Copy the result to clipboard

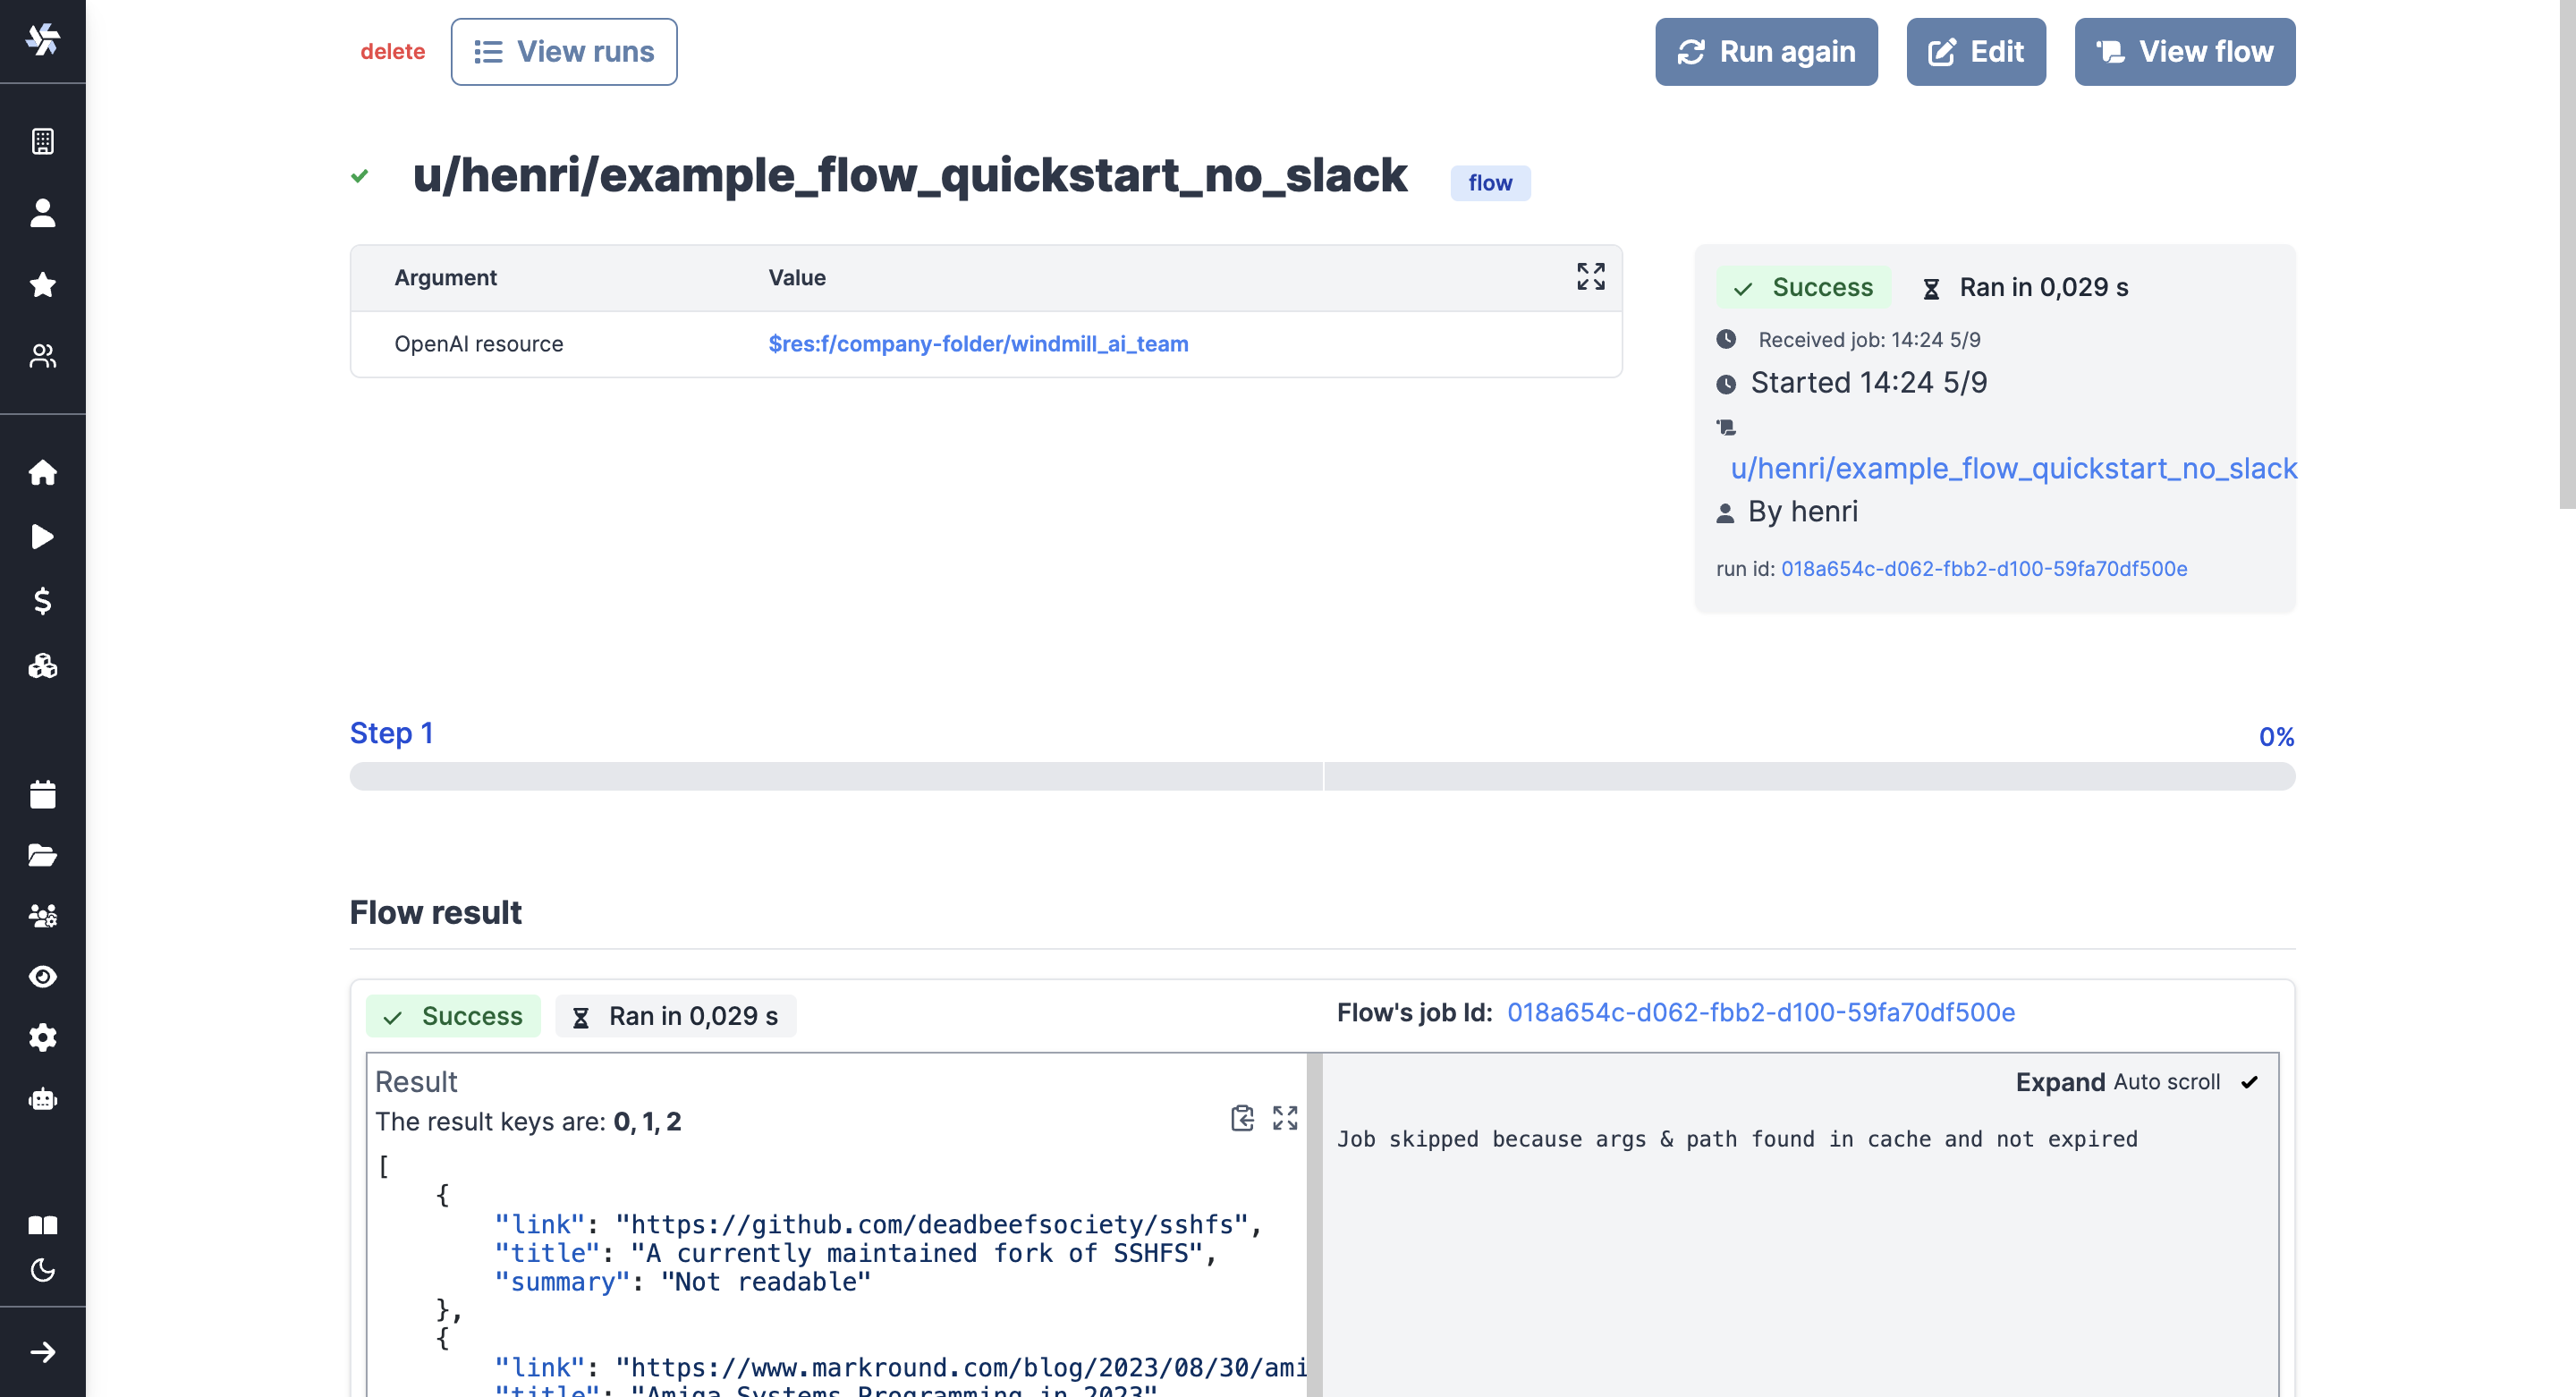pyautogui.click(x=1242, y=1118)
